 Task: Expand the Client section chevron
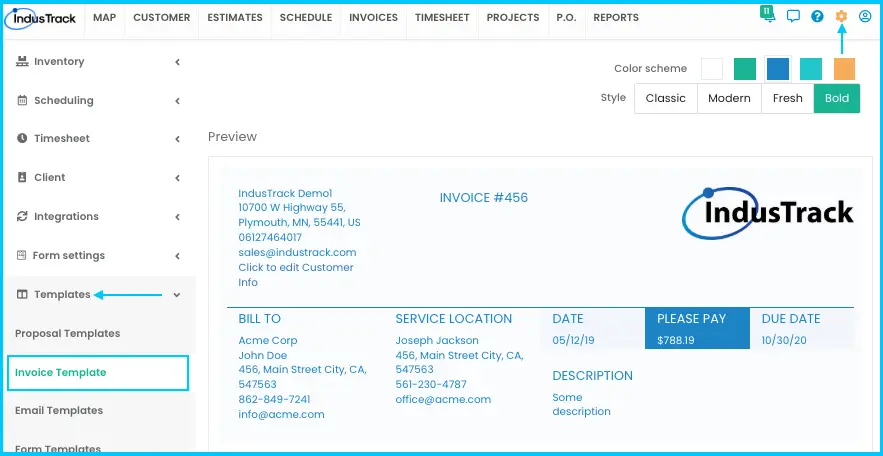(177, 178)
